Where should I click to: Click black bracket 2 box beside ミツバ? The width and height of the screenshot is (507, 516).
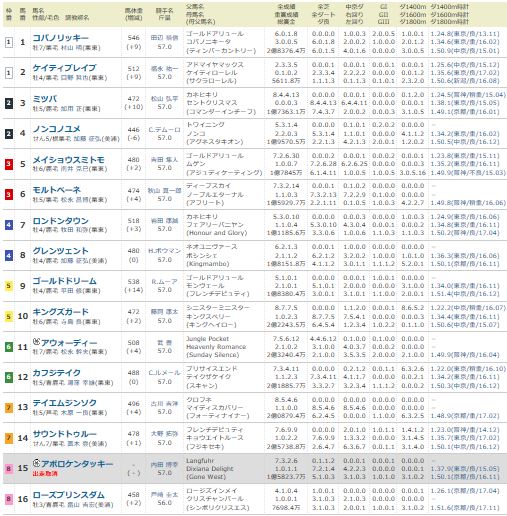click(x=9, y=103)
